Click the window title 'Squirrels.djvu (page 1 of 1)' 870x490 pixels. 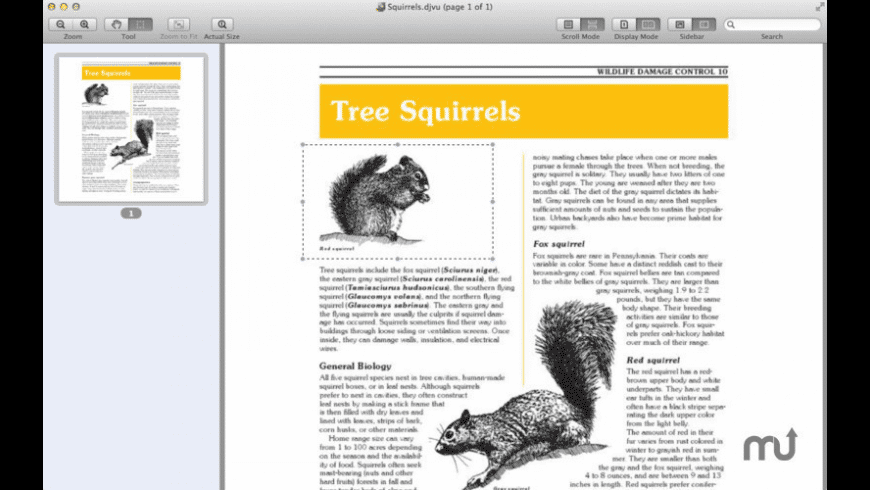coord(439,7)
